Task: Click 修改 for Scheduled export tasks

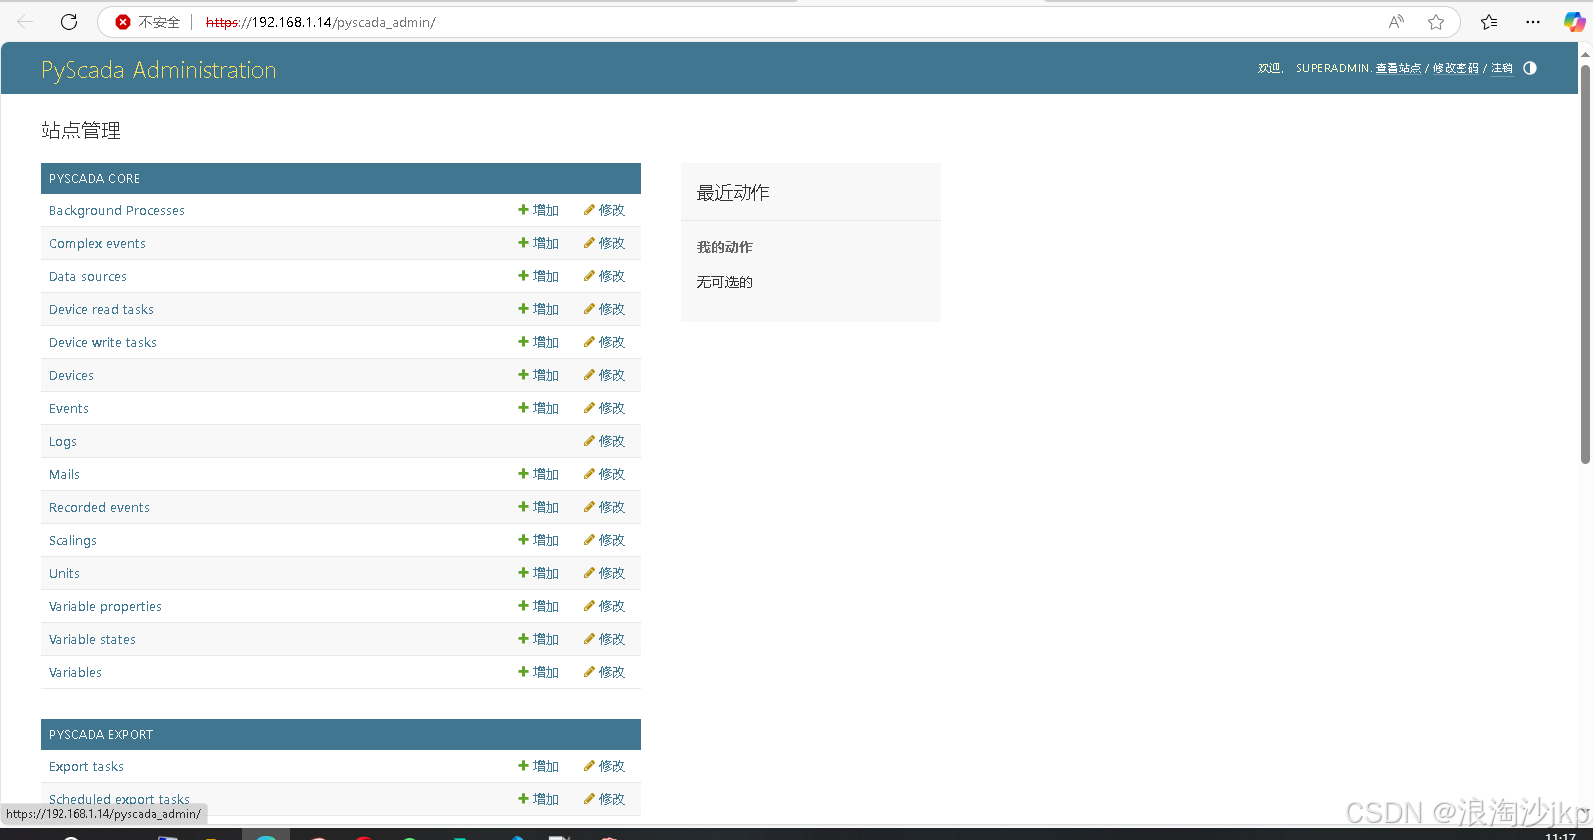Action: (x=604, y=799)
